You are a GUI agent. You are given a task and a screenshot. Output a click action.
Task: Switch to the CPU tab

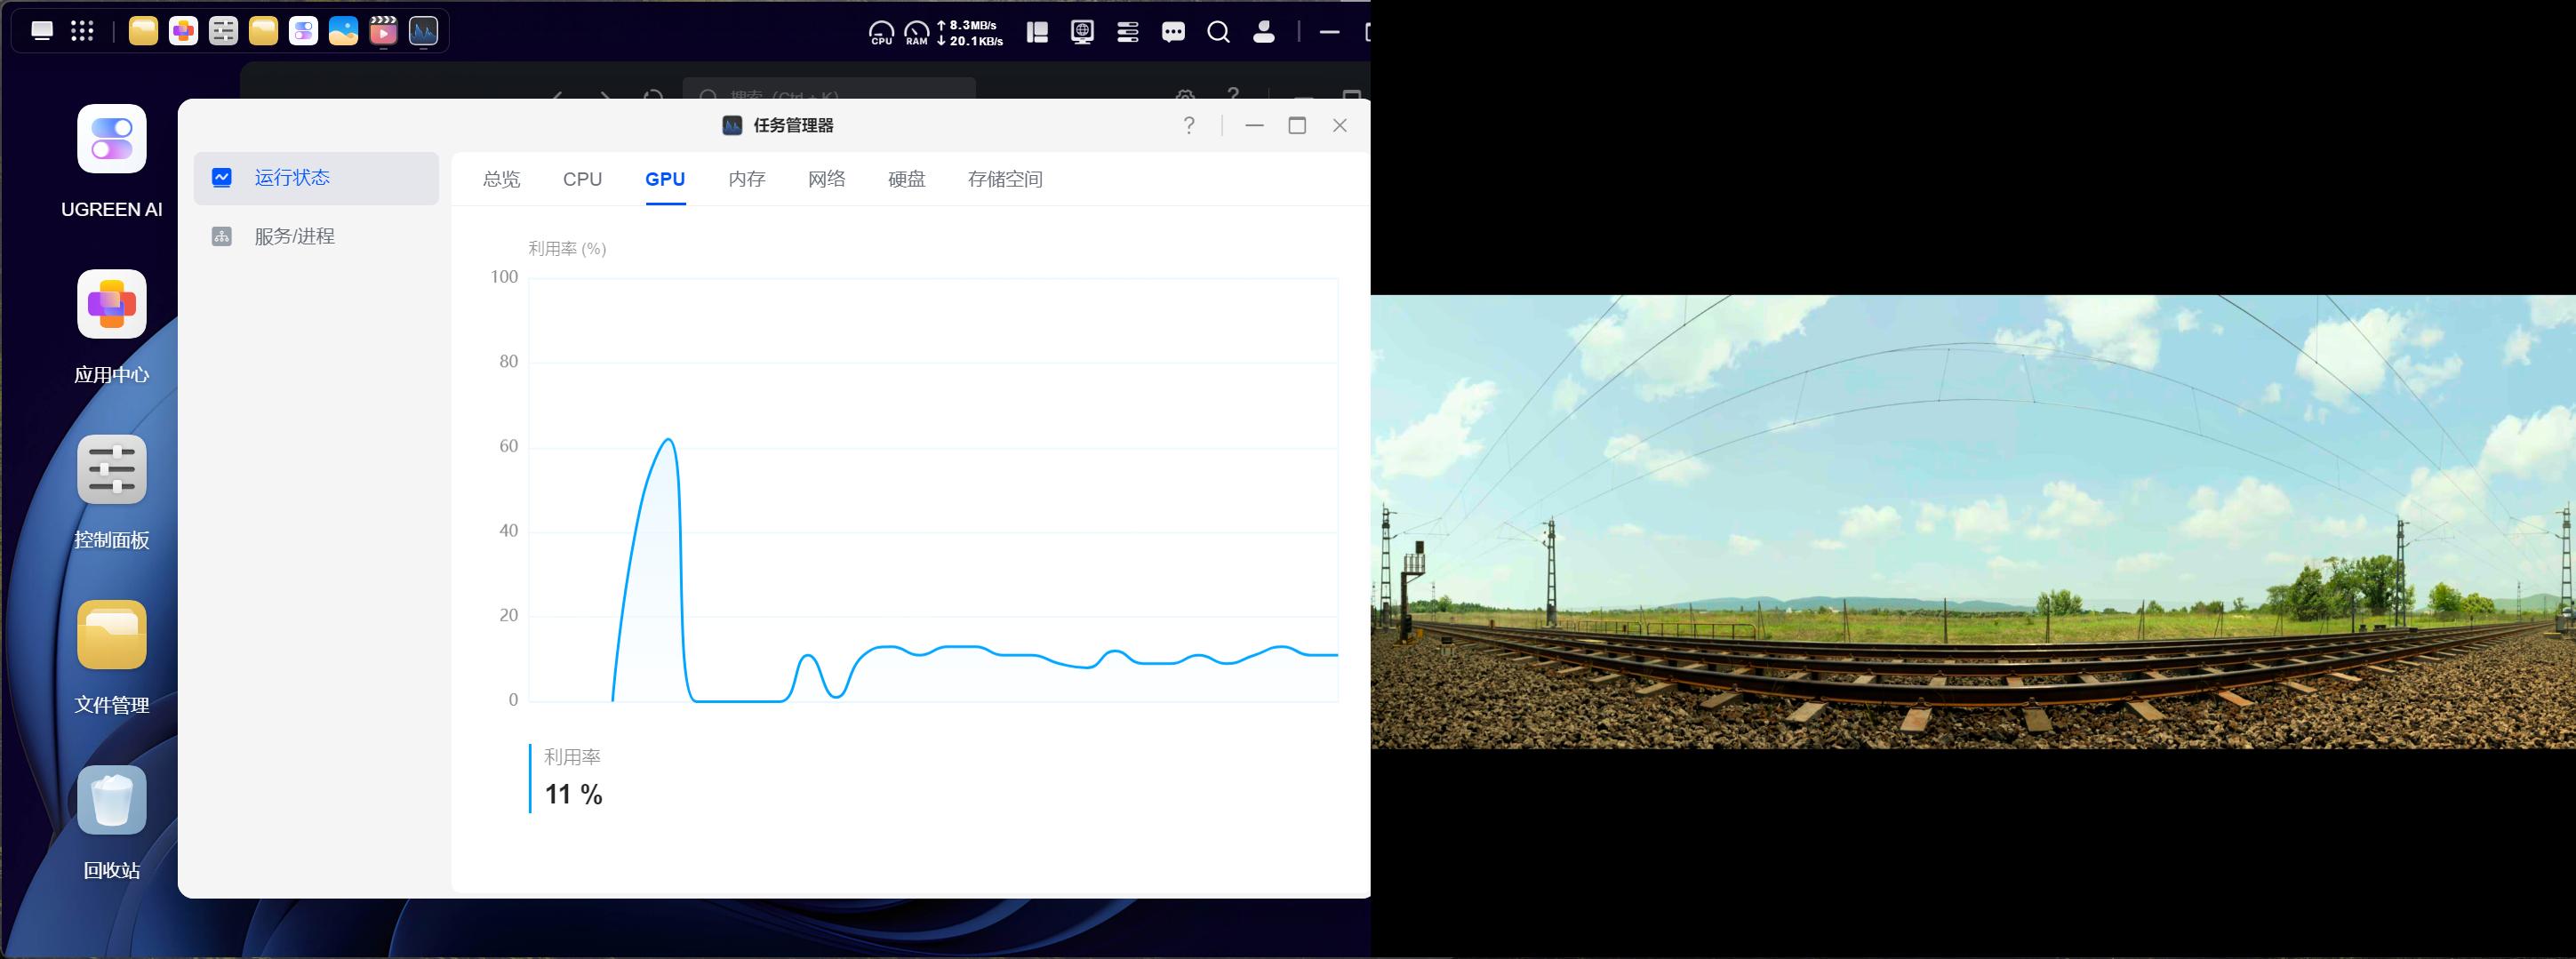pos(582,179)
